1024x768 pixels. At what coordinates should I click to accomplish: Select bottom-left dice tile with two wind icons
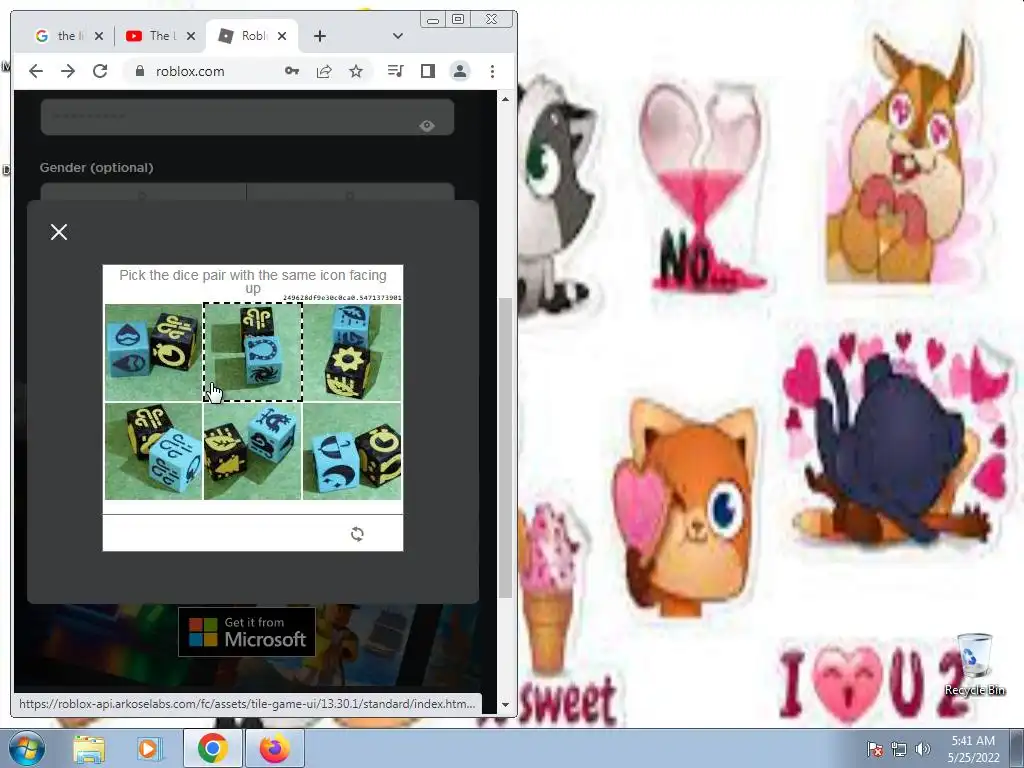pyautogui.click(x=153, y=451)
